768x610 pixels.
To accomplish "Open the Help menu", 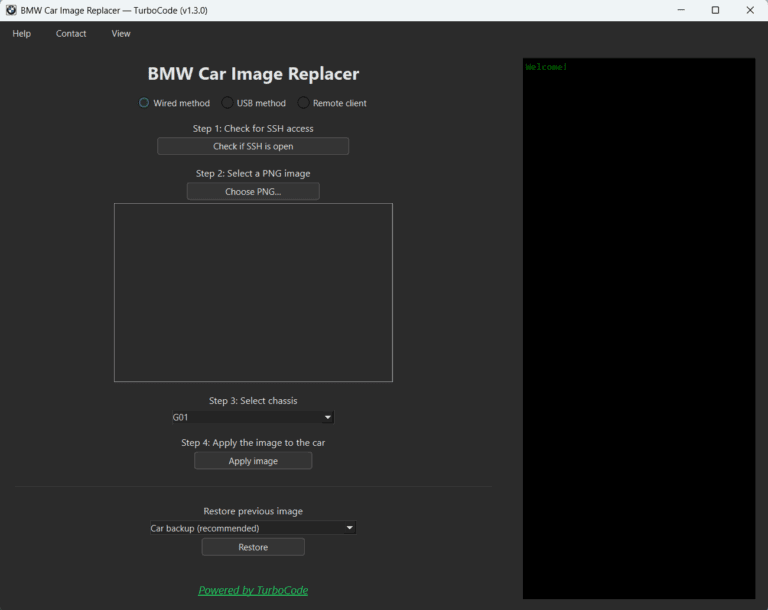I will 21,34.
